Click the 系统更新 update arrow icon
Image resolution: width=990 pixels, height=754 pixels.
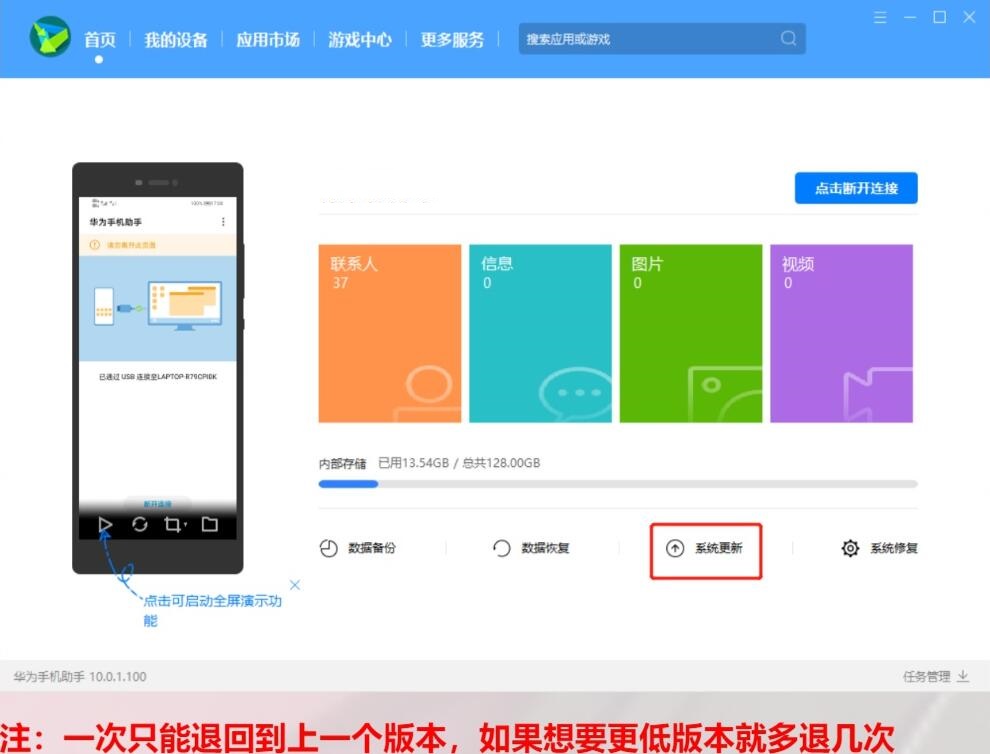[x=675, y=548]
